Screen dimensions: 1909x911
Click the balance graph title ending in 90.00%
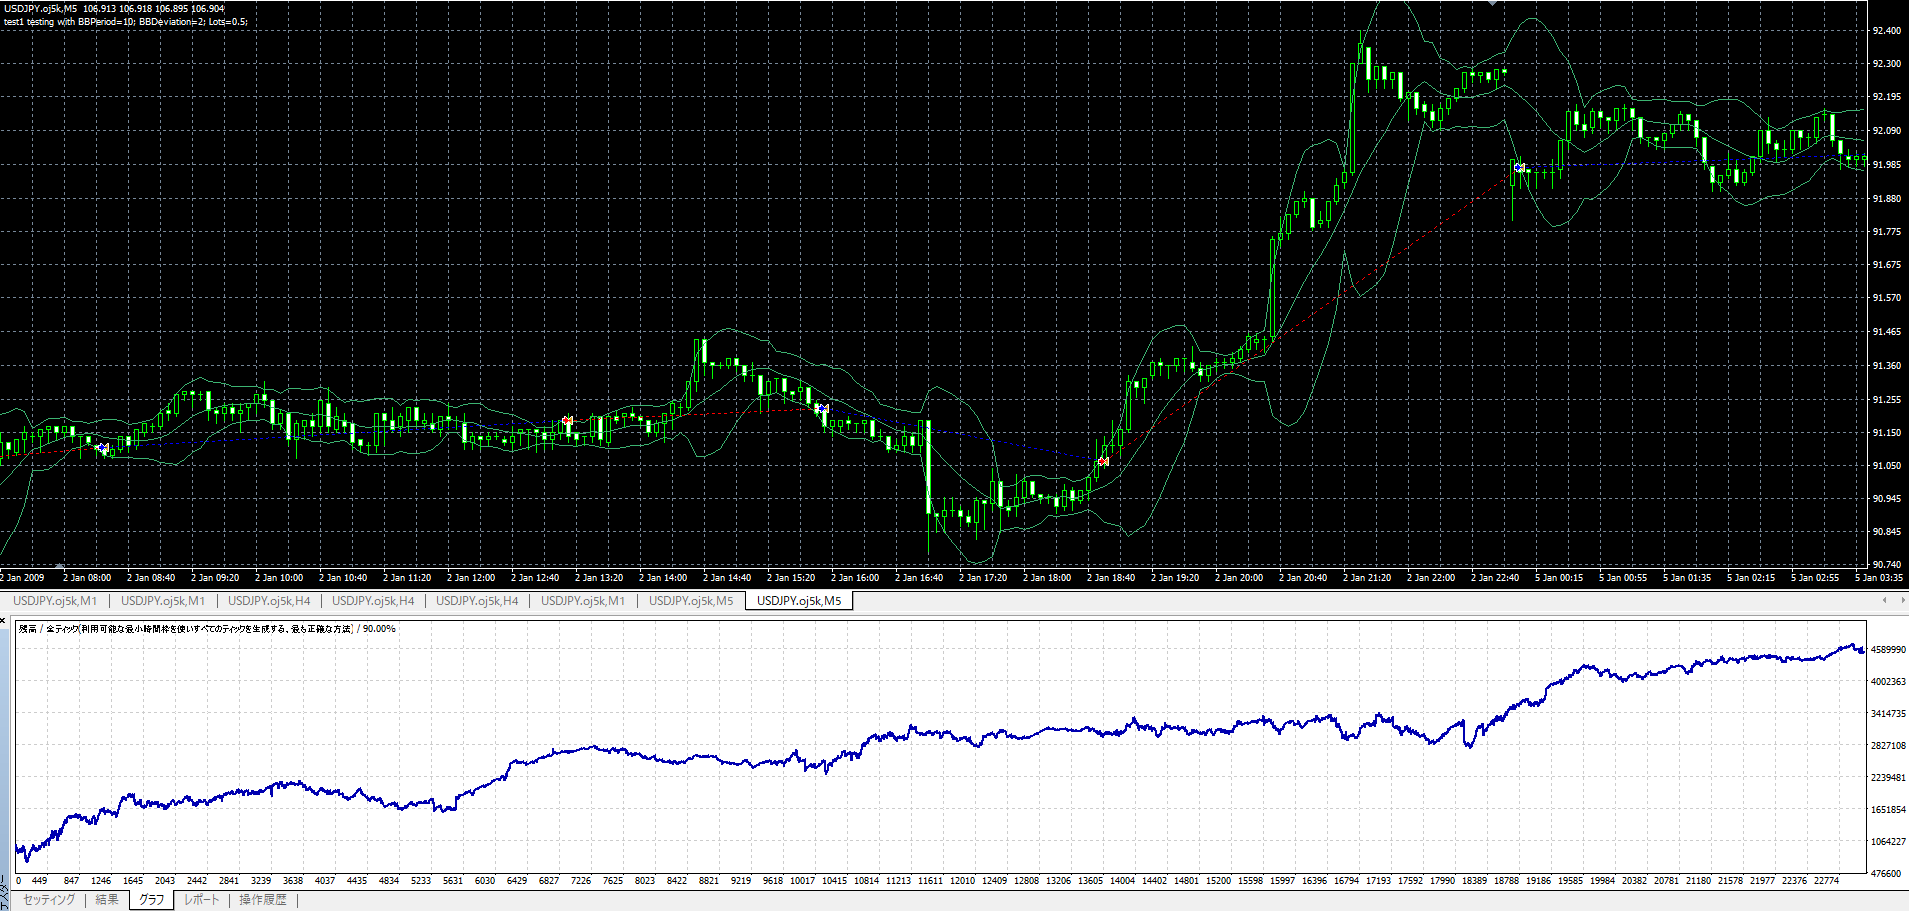click(x=207, y=629)
